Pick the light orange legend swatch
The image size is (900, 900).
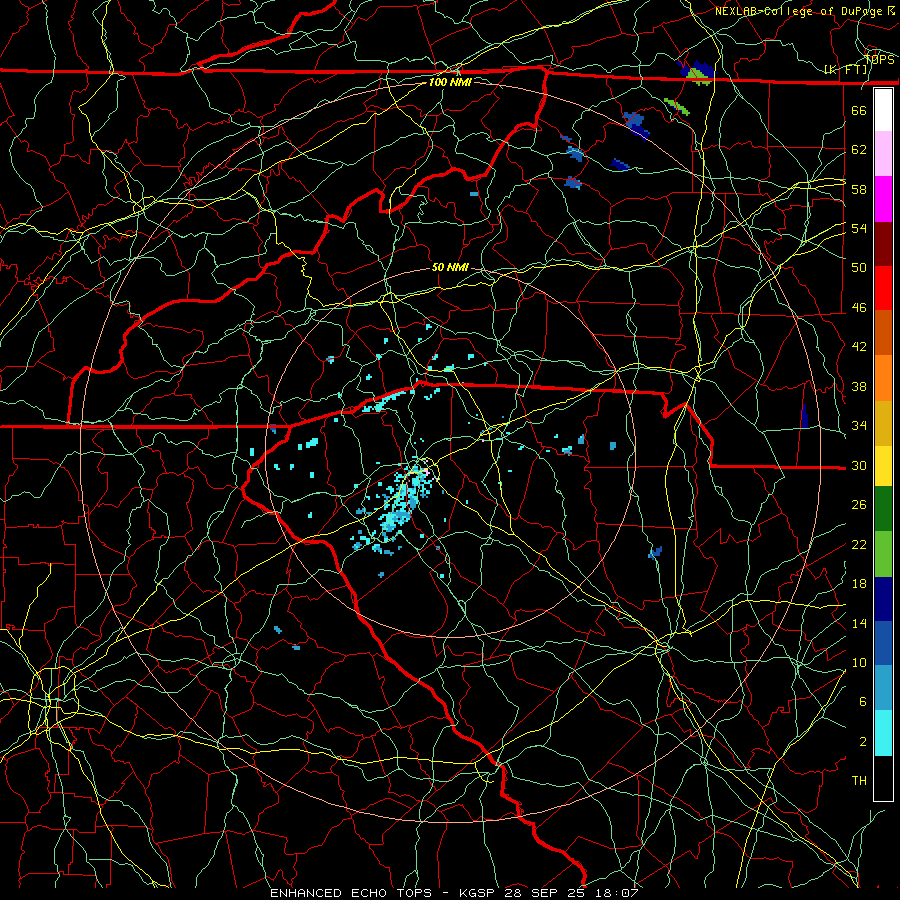pos(883,378)
